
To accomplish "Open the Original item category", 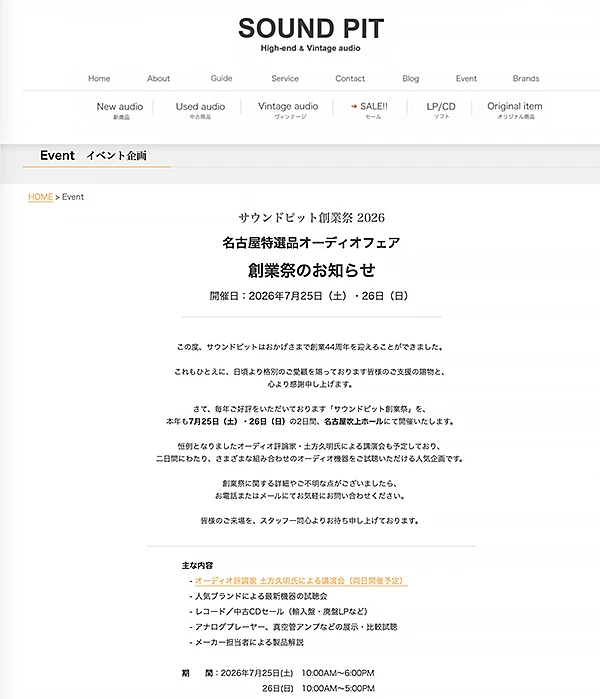I will pos(515,110).
